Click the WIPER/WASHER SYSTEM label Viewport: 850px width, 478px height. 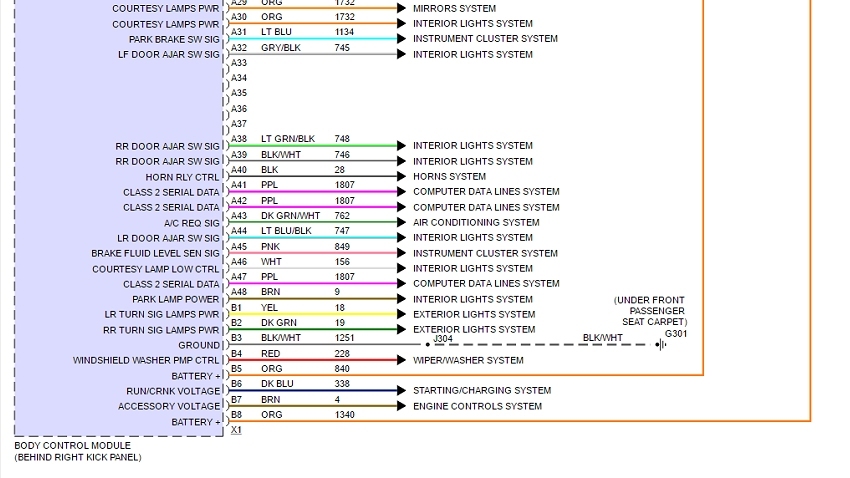point(468,360)
